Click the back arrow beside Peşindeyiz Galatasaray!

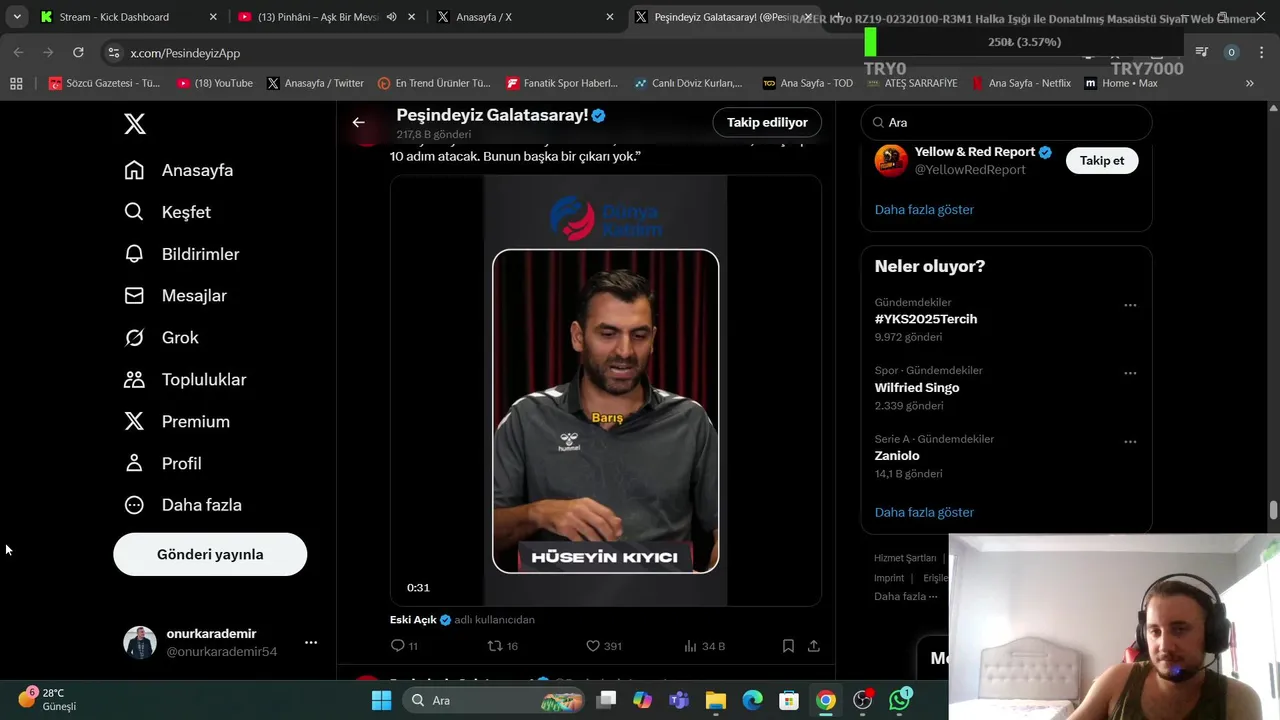coord(358,122)
